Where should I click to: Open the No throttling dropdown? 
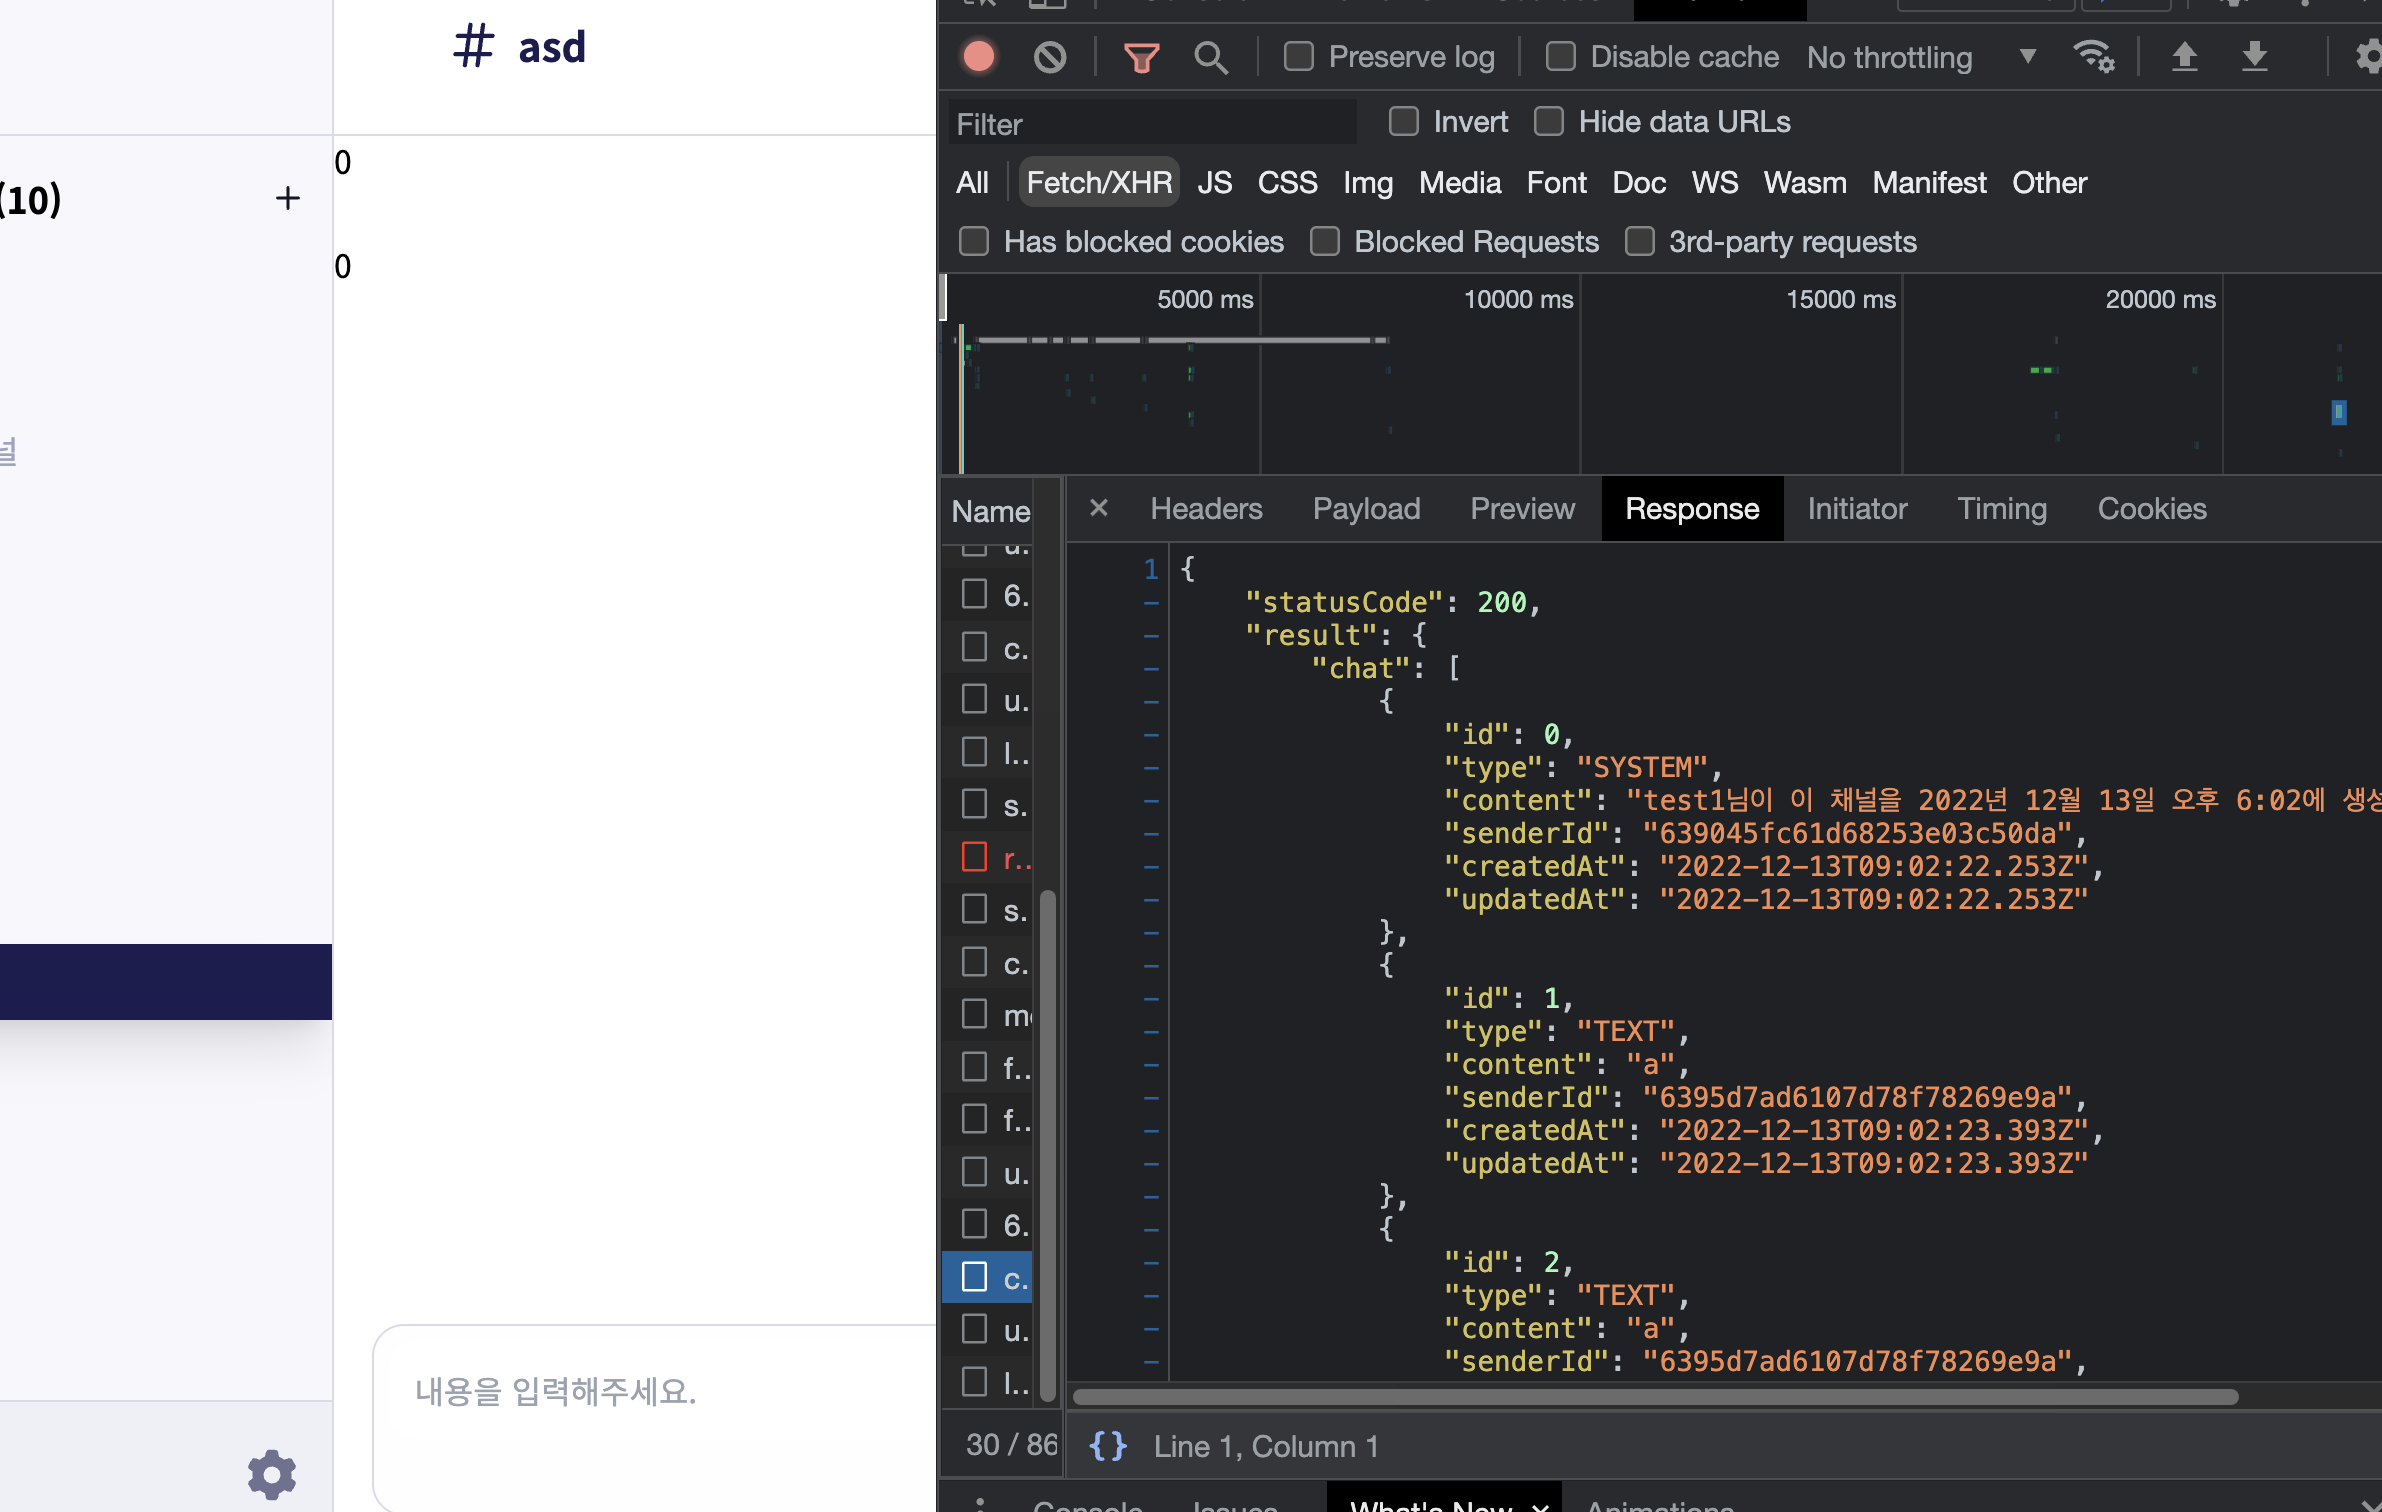[1922, 57]
